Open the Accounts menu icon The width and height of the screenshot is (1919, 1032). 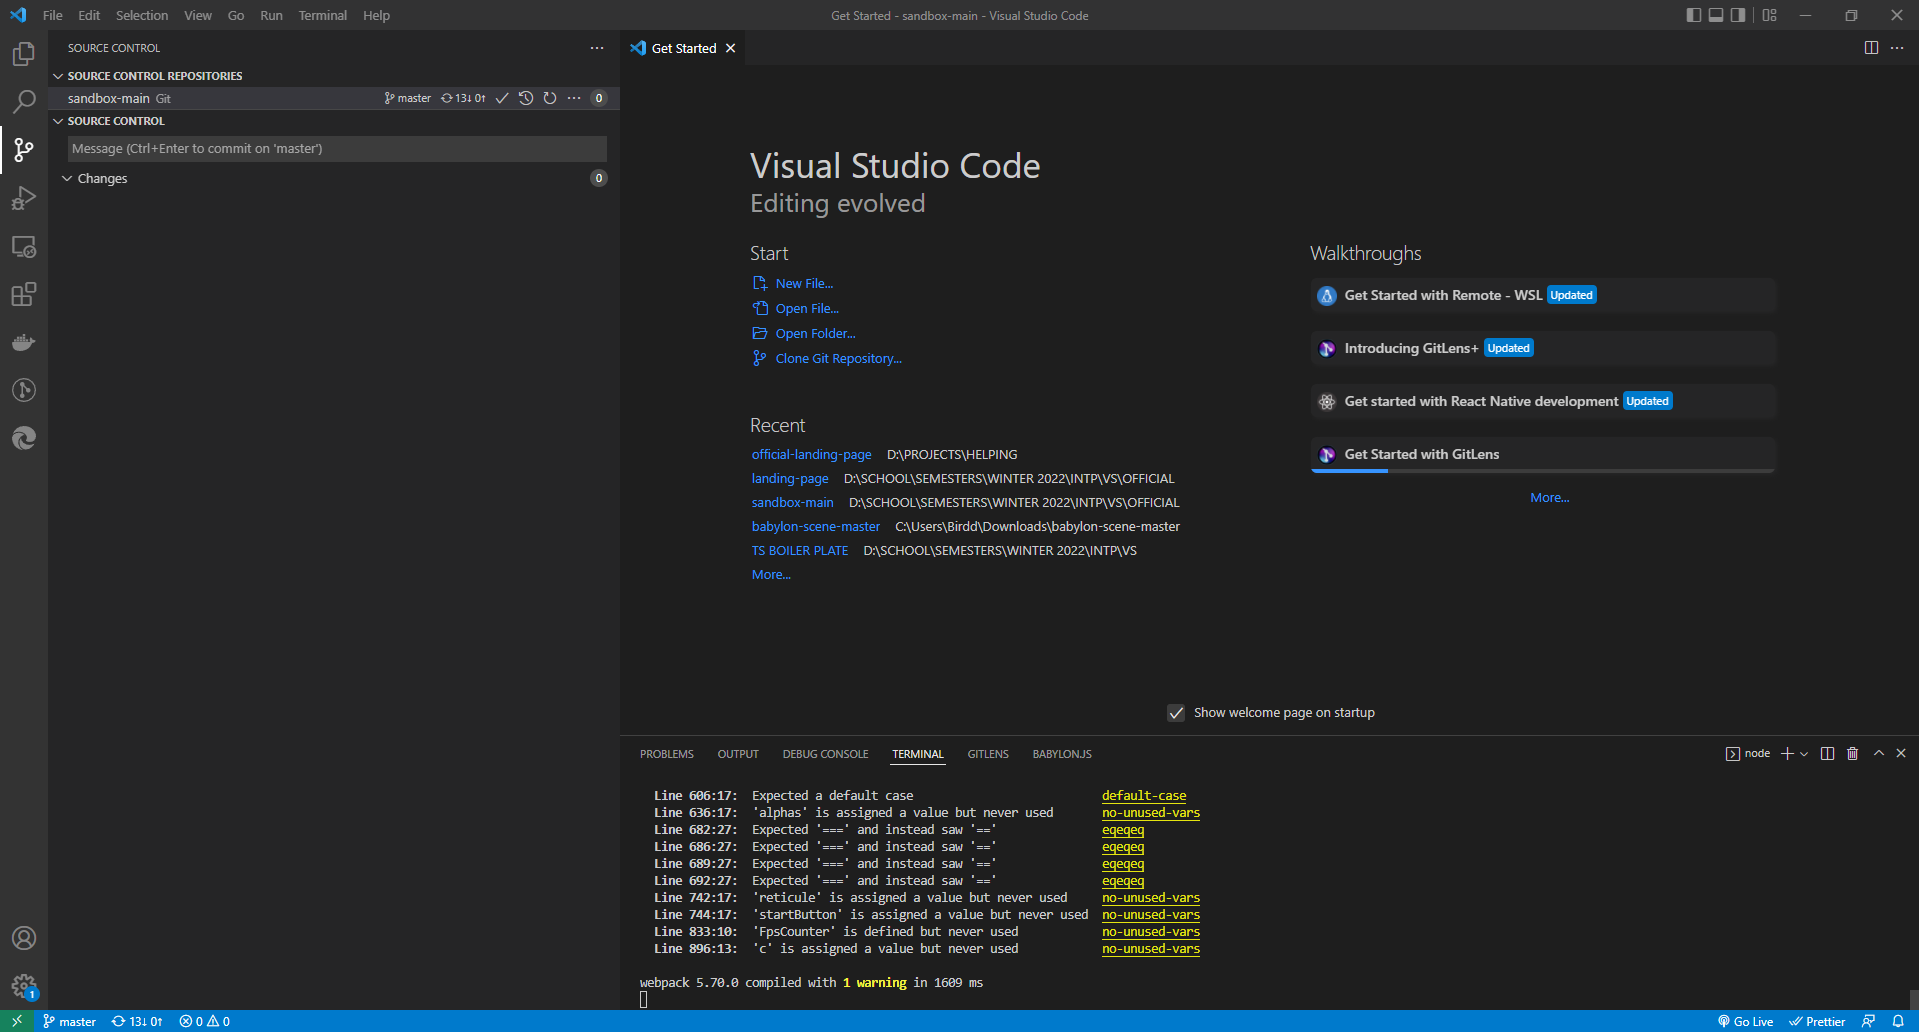pos(24,938)
